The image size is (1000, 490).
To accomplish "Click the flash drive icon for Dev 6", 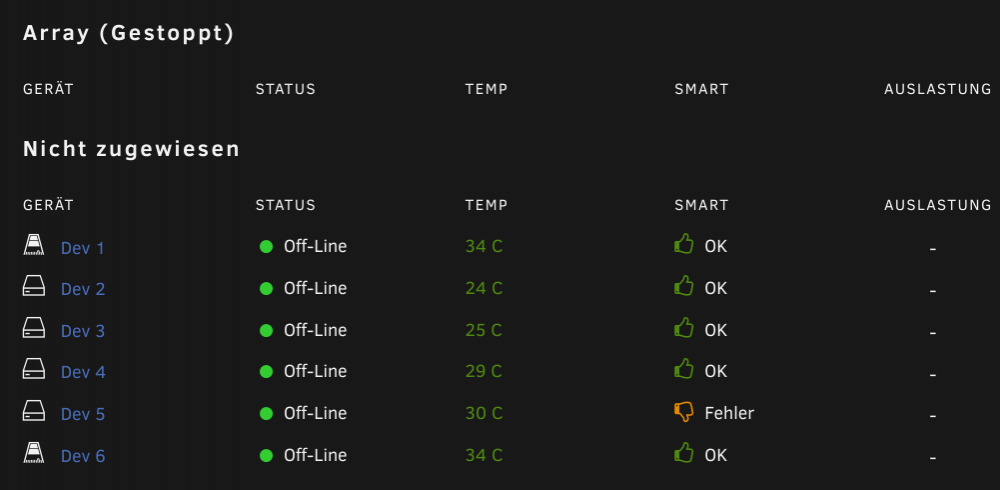I will click(x=34, y=453).
